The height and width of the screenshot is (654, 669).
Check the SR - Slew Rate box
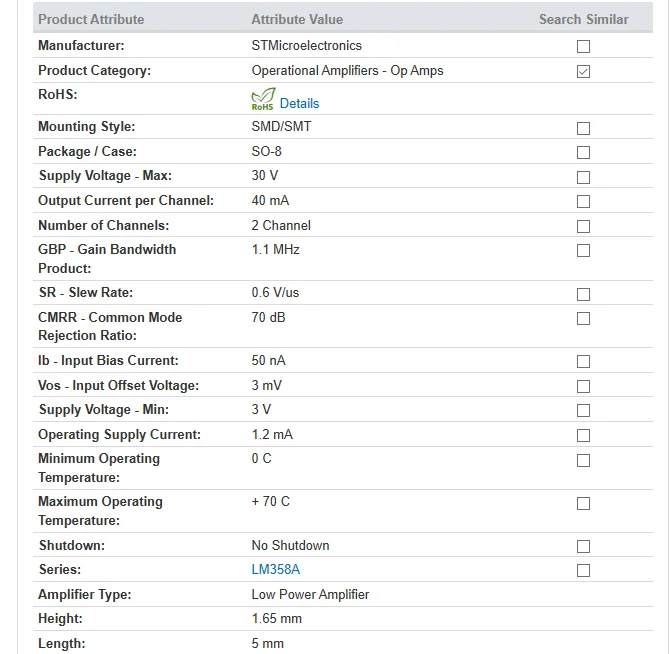click(583, 294)
